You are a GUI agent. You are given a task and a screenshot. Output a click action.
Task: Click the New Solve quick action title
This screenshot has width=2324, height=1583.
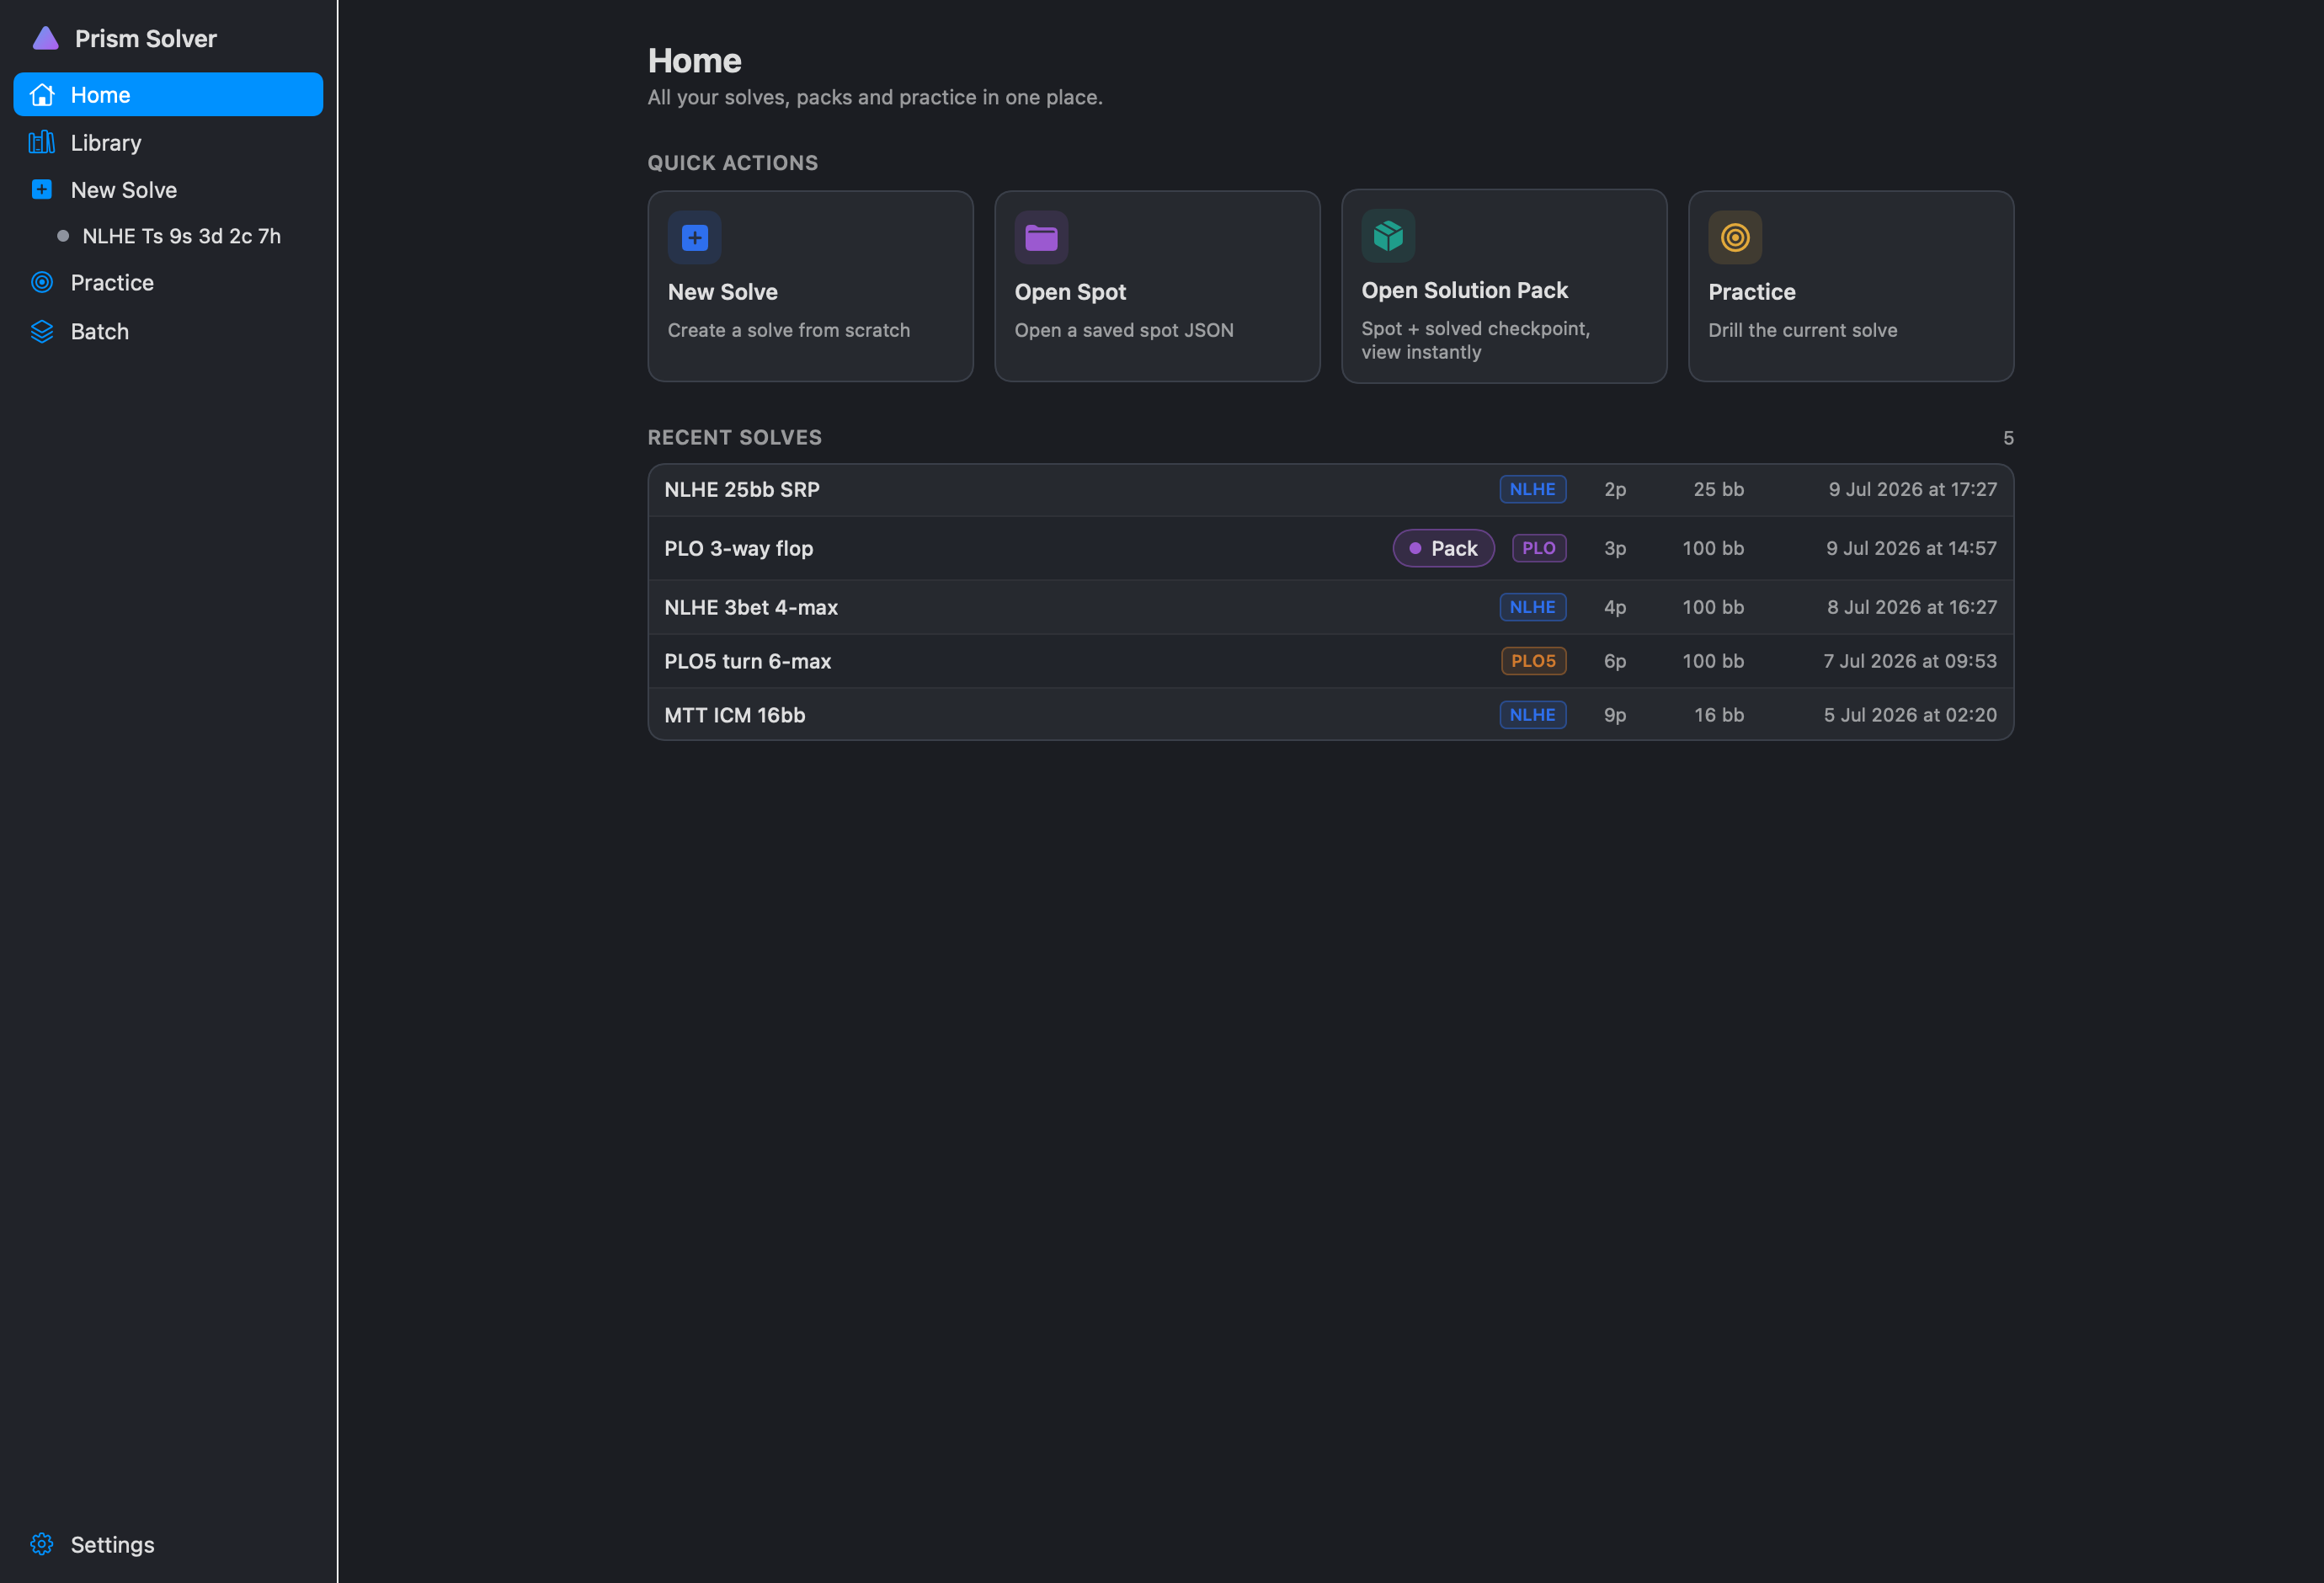pyautogui.click(x=722, y=292)
